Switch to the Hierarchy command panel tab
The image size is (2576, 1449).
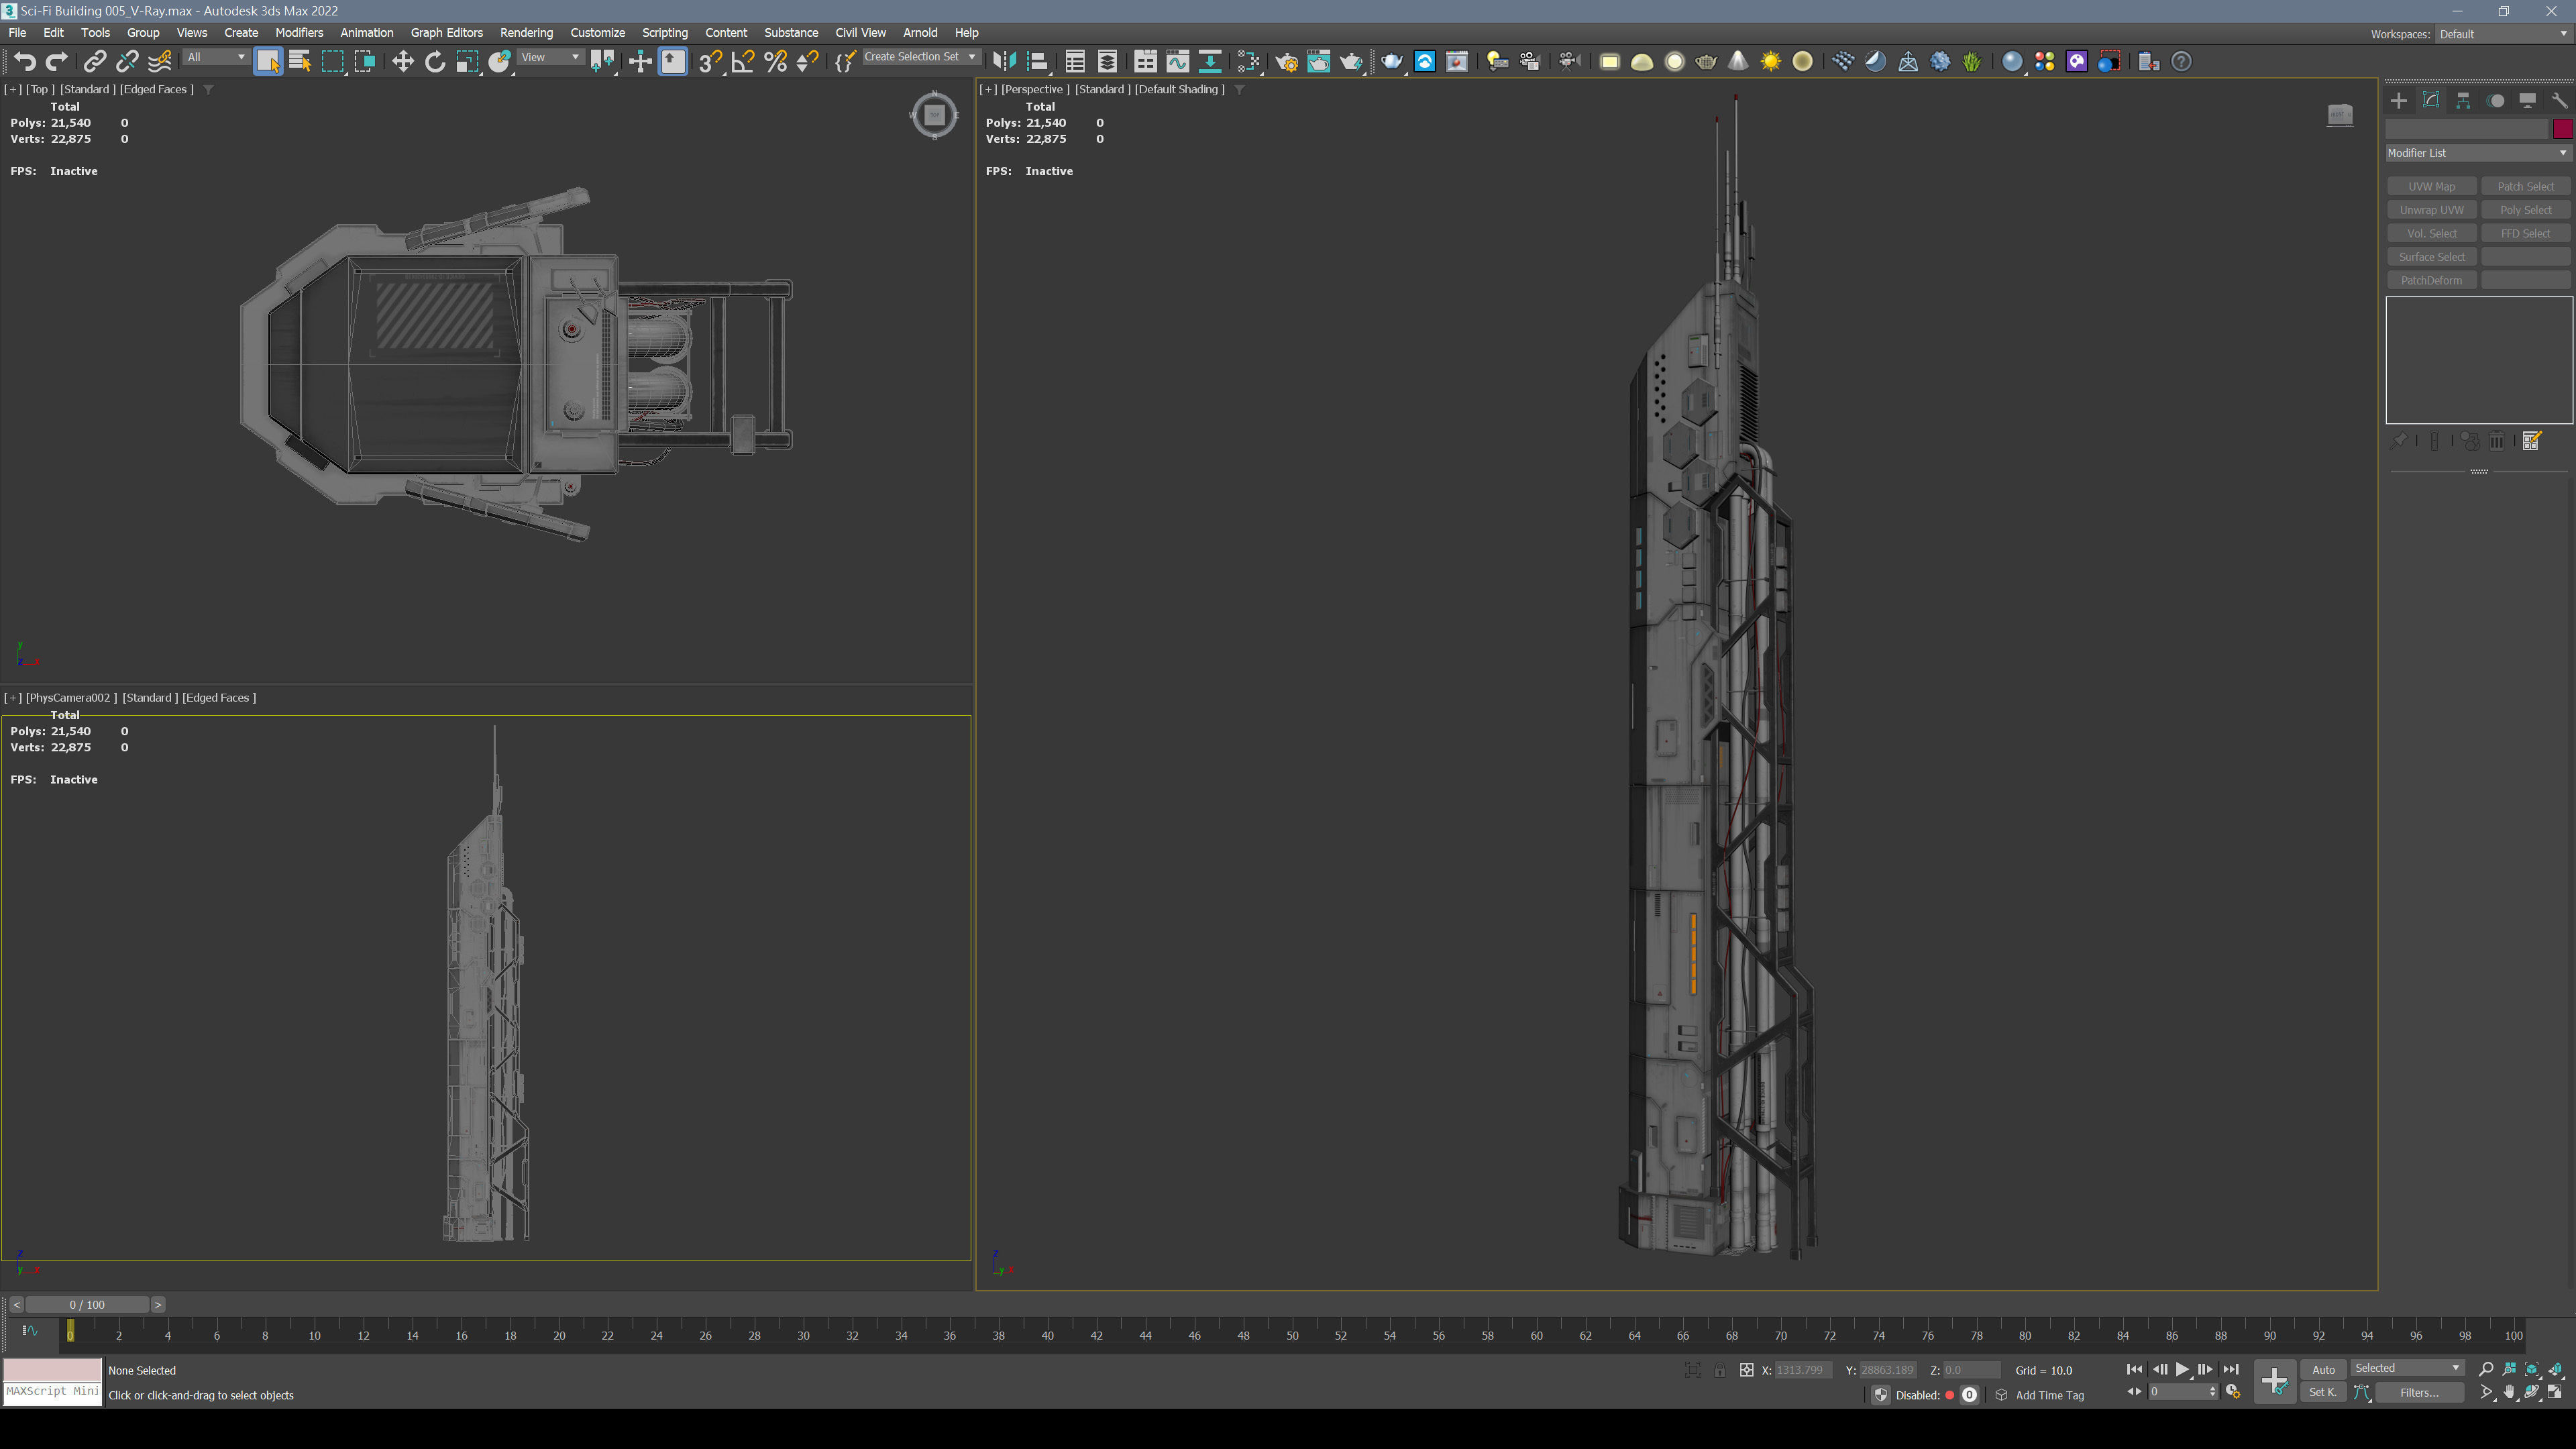coord(2463,100)
